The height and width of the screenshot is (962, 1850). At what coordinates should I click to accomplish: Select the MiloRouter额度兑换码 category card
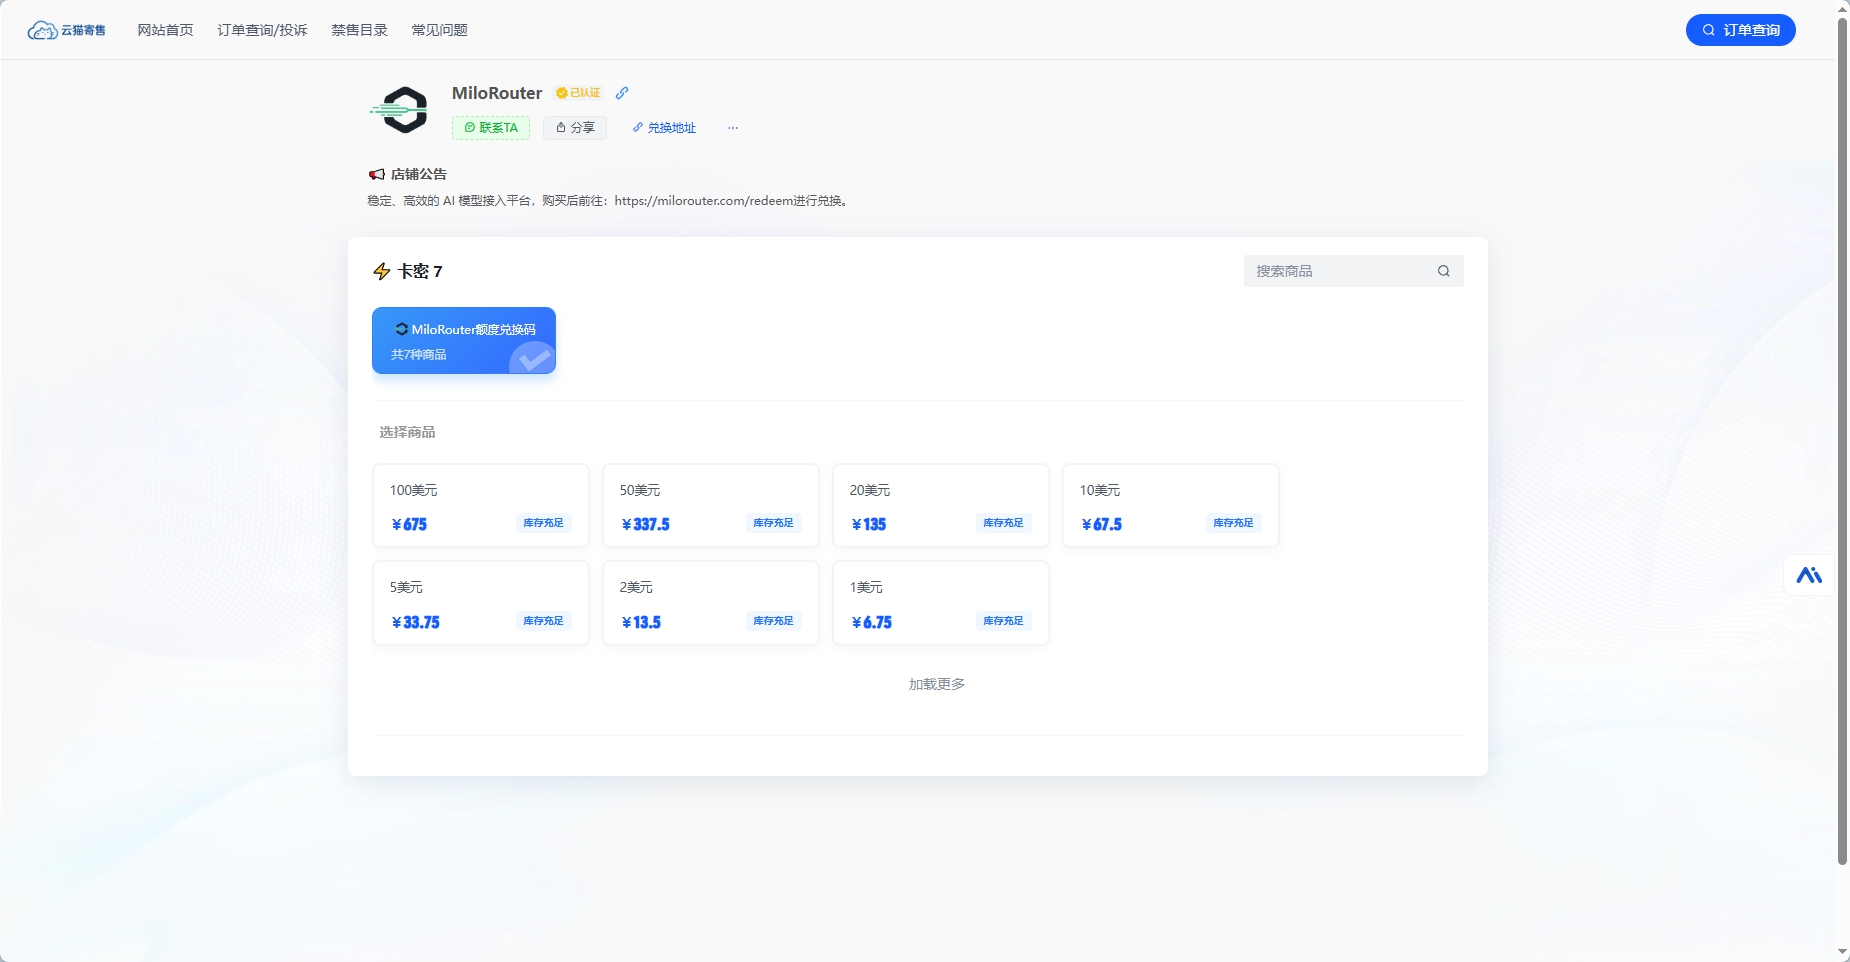(x=464, y=340)
